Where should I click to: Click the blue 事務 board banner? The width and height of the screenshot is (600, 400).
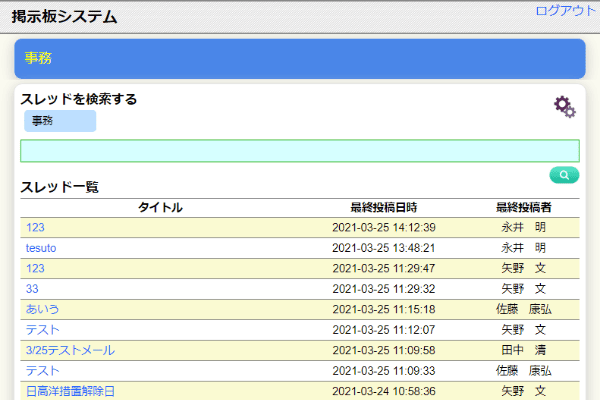pos(299,58)
